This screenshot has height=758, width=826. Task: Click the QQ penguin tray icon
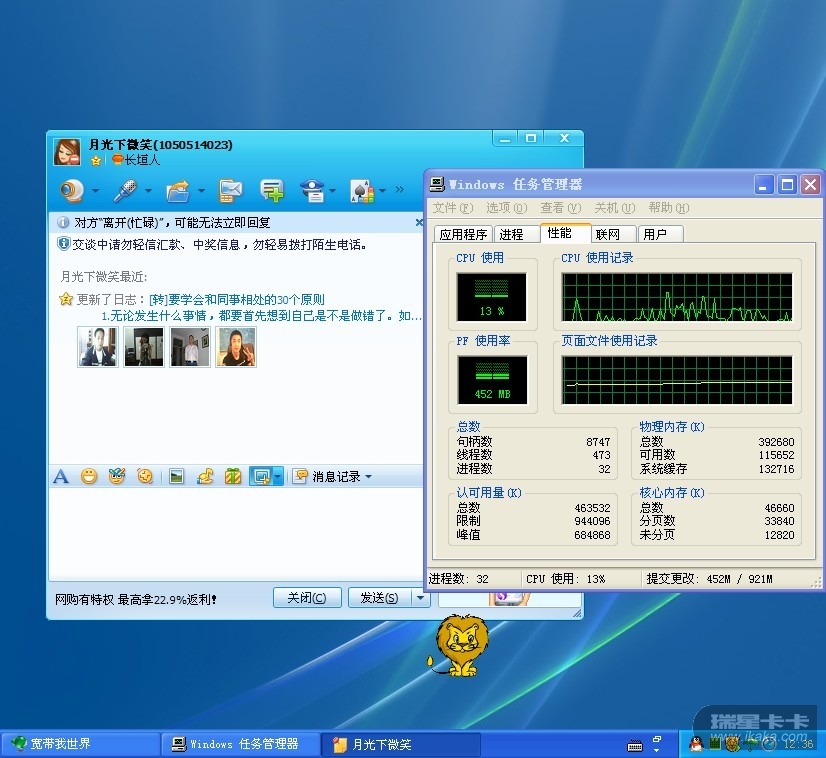pyautogui.click(x=696, y=744)
